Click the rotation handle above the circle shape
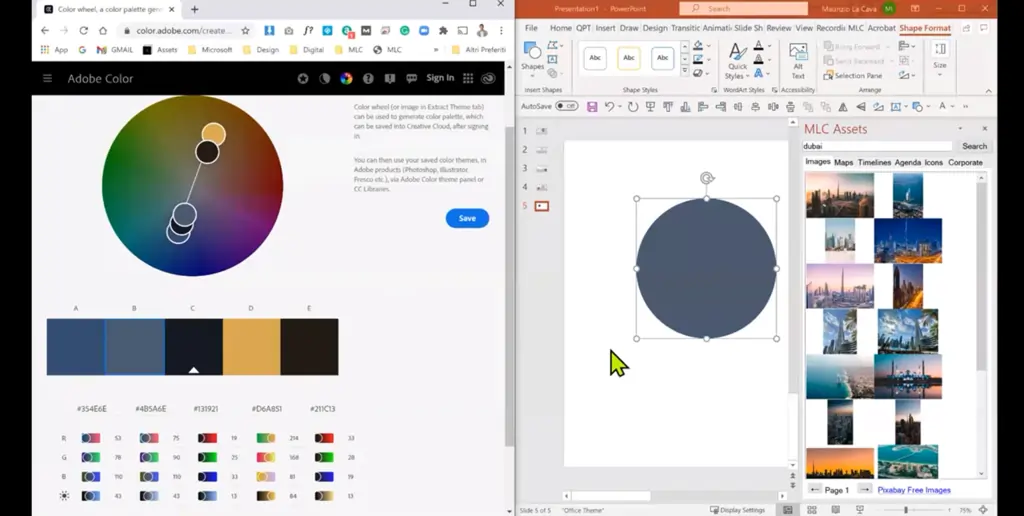The image size is (1024, 516). pyautogui.click(x=707, y=178)
